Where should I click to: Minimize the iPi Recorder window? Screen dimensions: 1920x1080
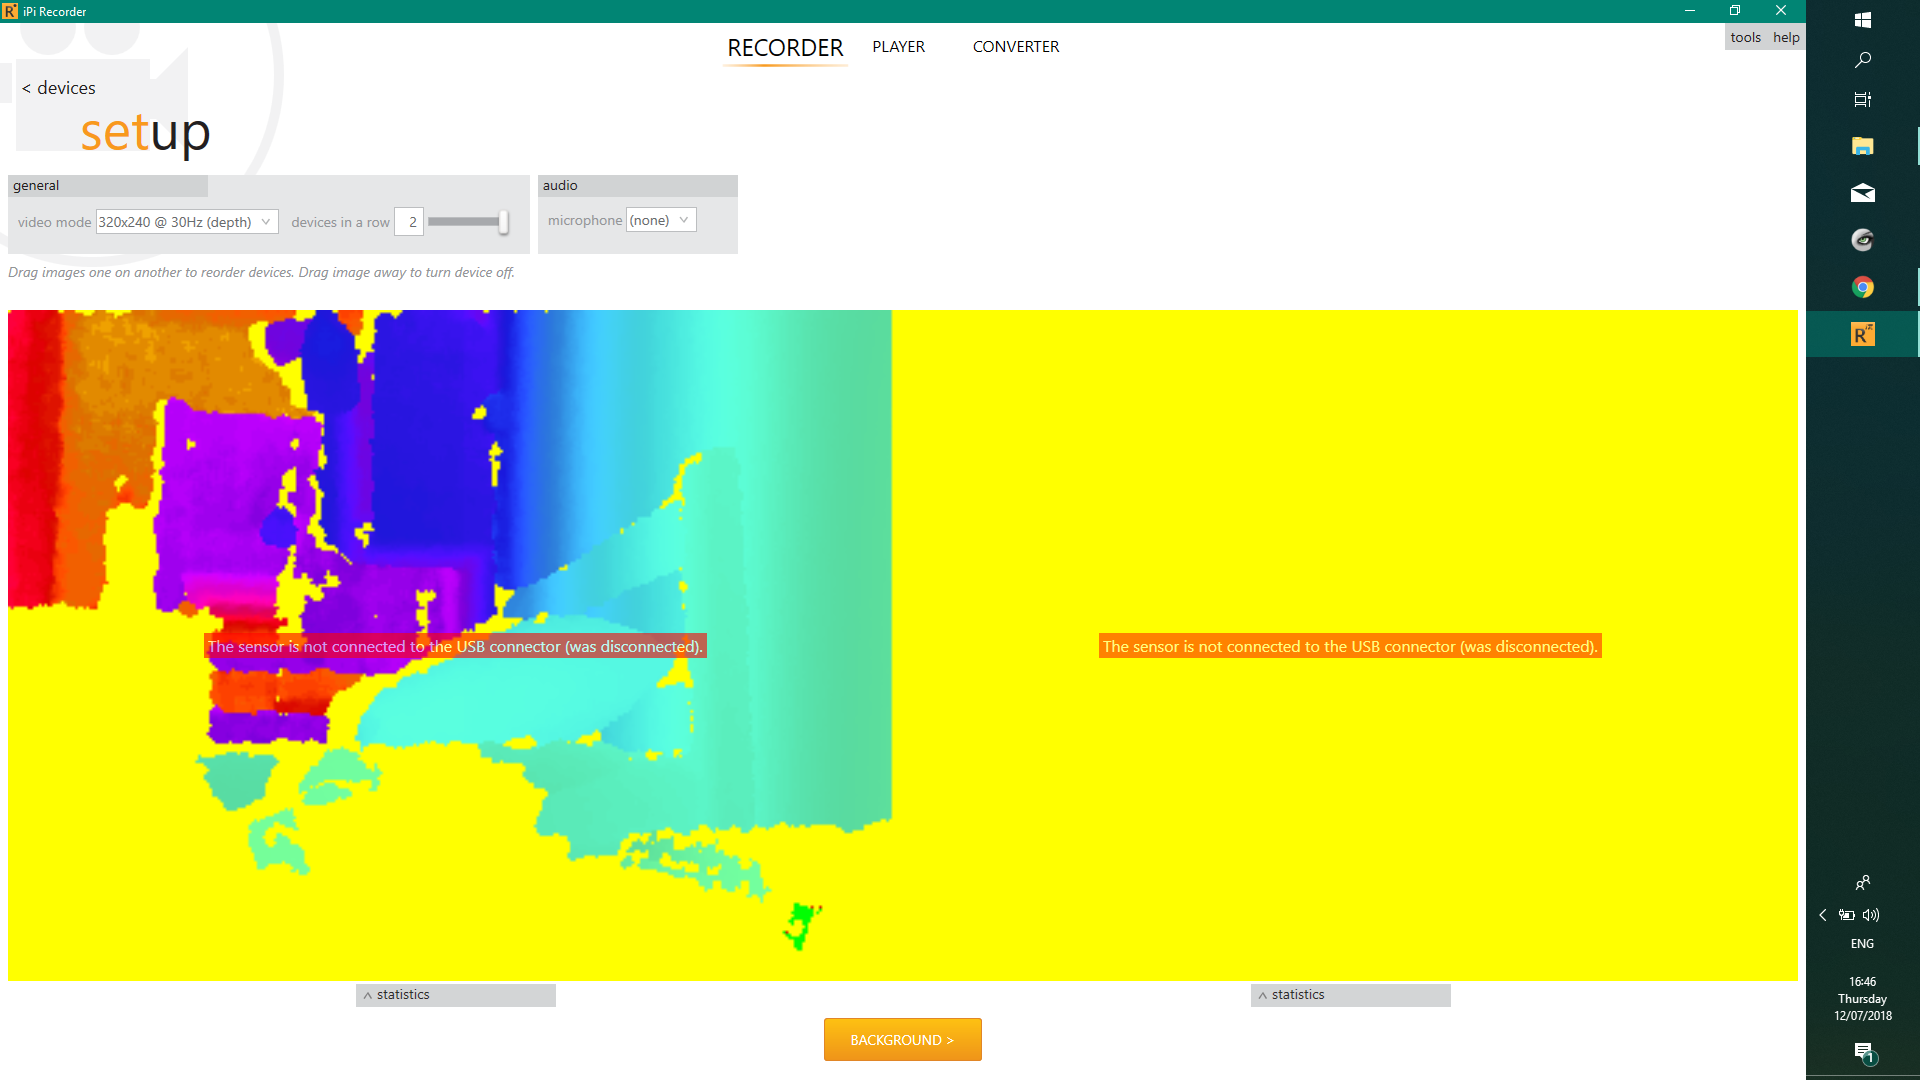(x=1690, y=11)
